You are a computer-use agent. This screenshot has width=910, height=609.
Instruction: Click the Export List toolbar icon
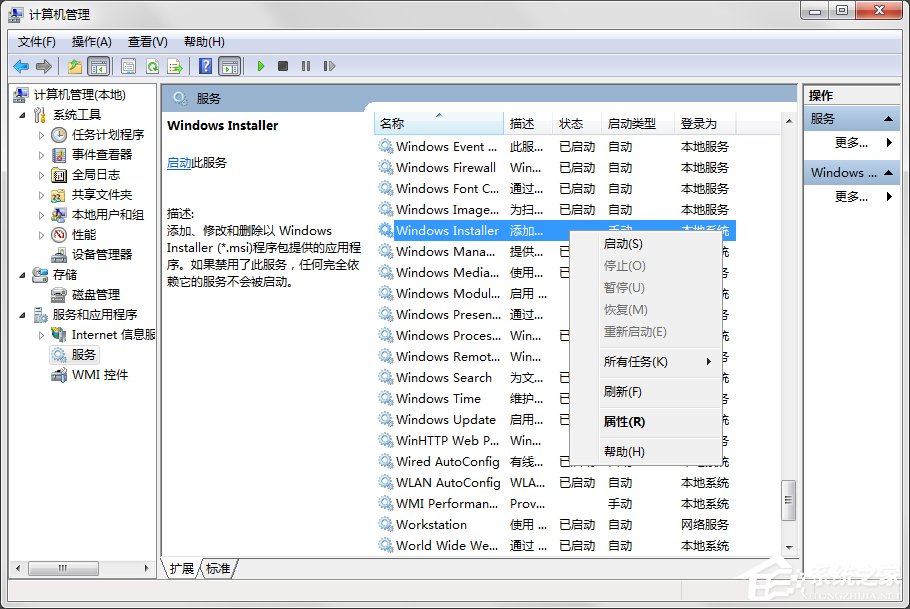176,66
